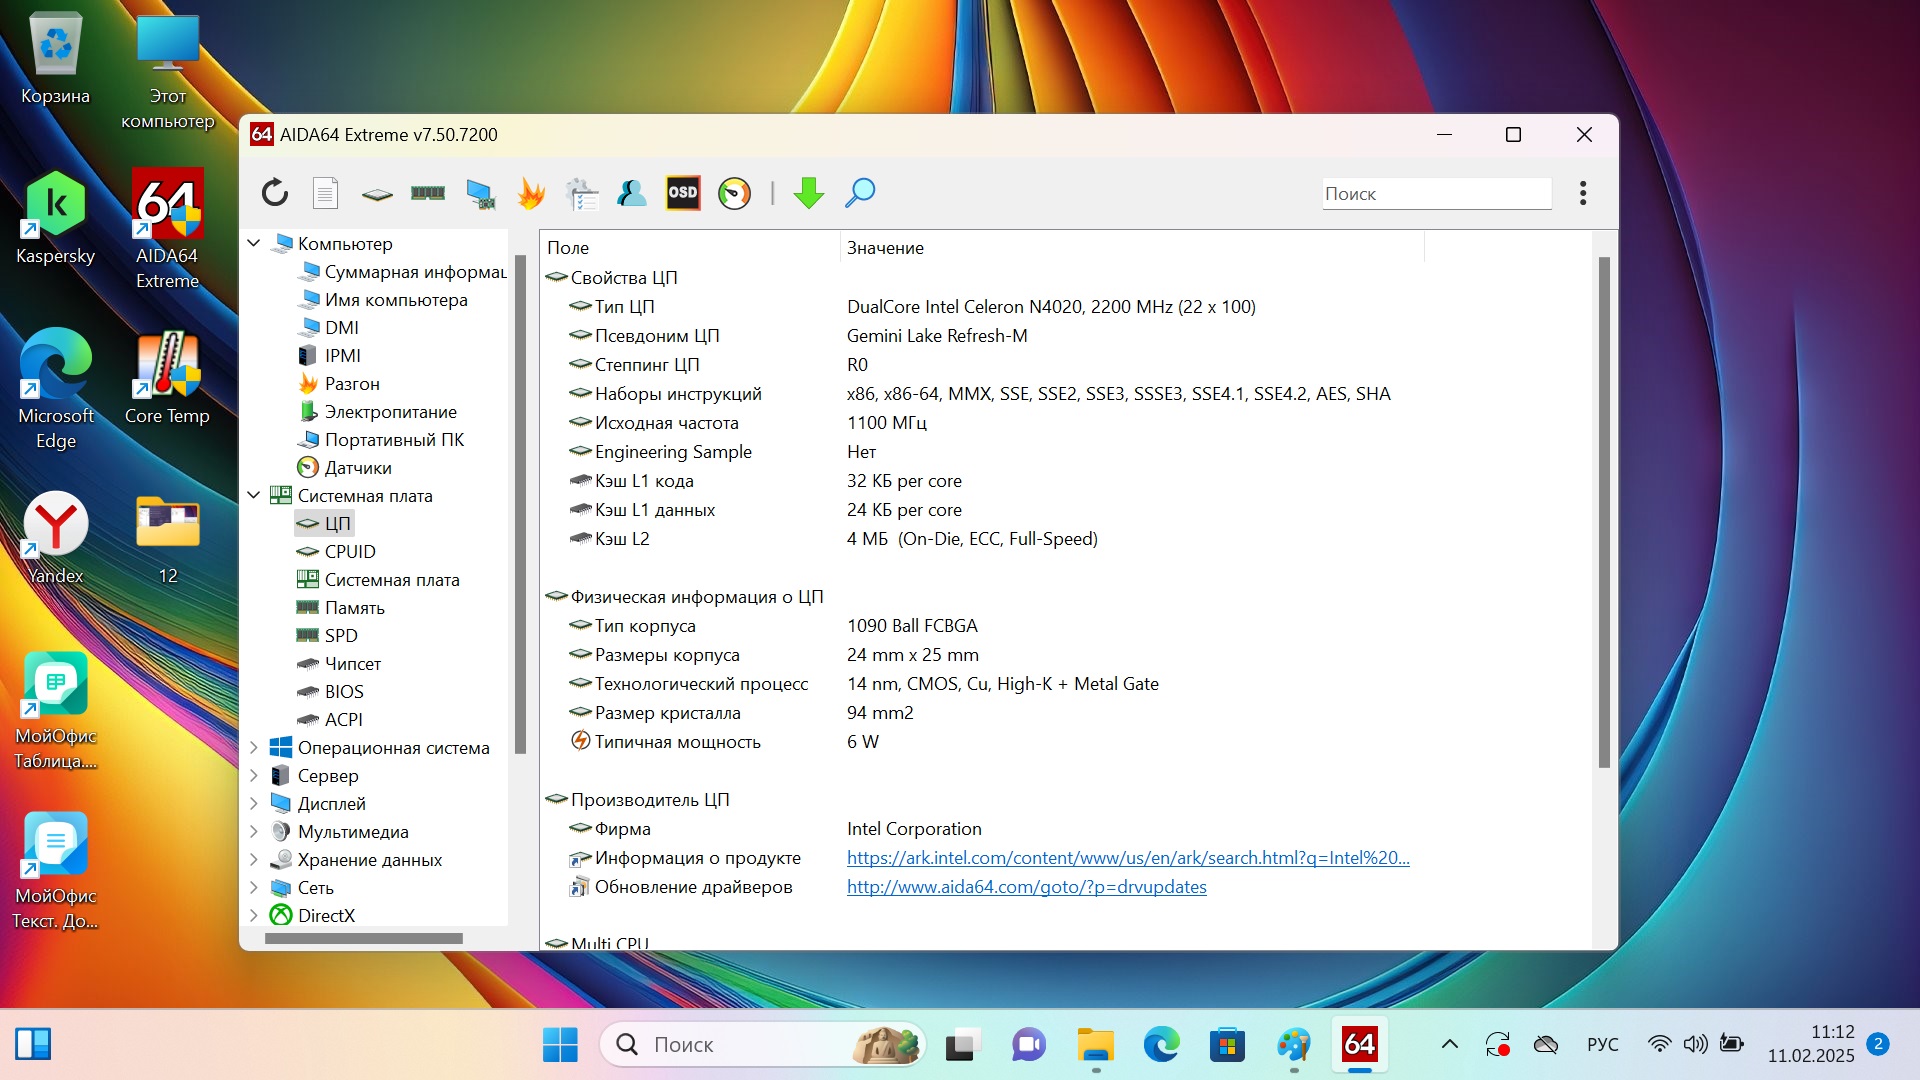This screenshot has width=1920, height=1080.
Task: Click the CPU chip toolbar icon
Action: tap(377, 194)
